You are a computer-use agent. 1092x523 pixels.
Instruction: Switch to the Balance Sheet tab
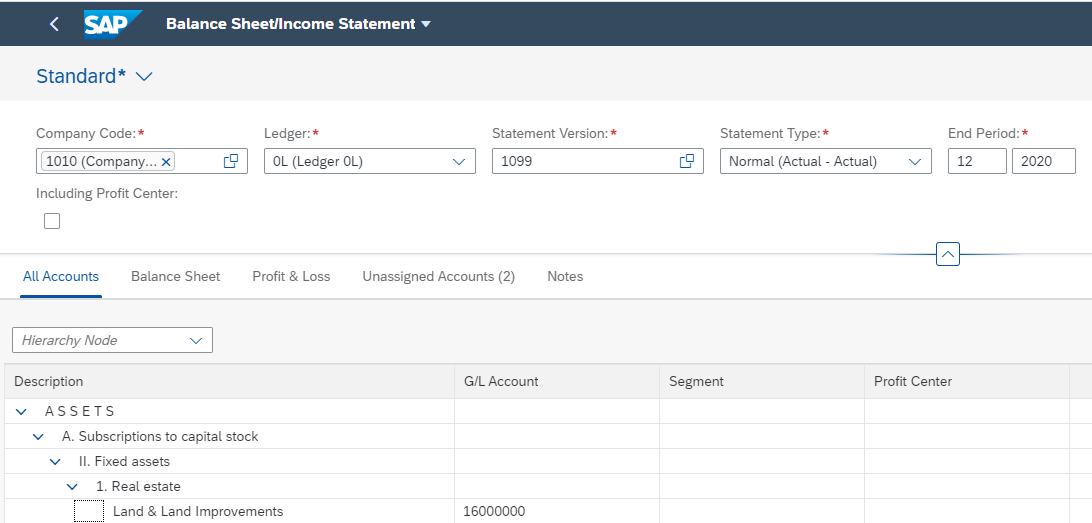176,276
